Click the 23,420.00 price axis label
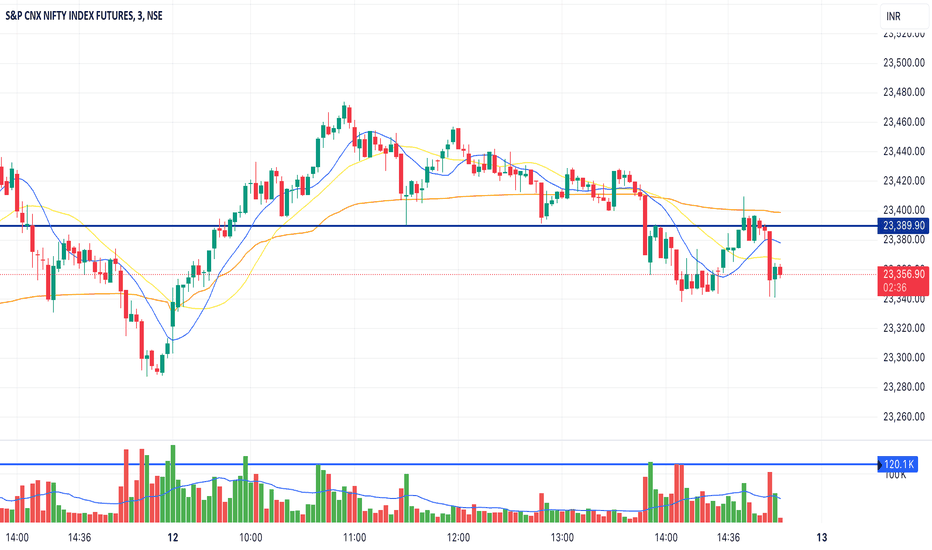The image size is (932, 550). 904,181
